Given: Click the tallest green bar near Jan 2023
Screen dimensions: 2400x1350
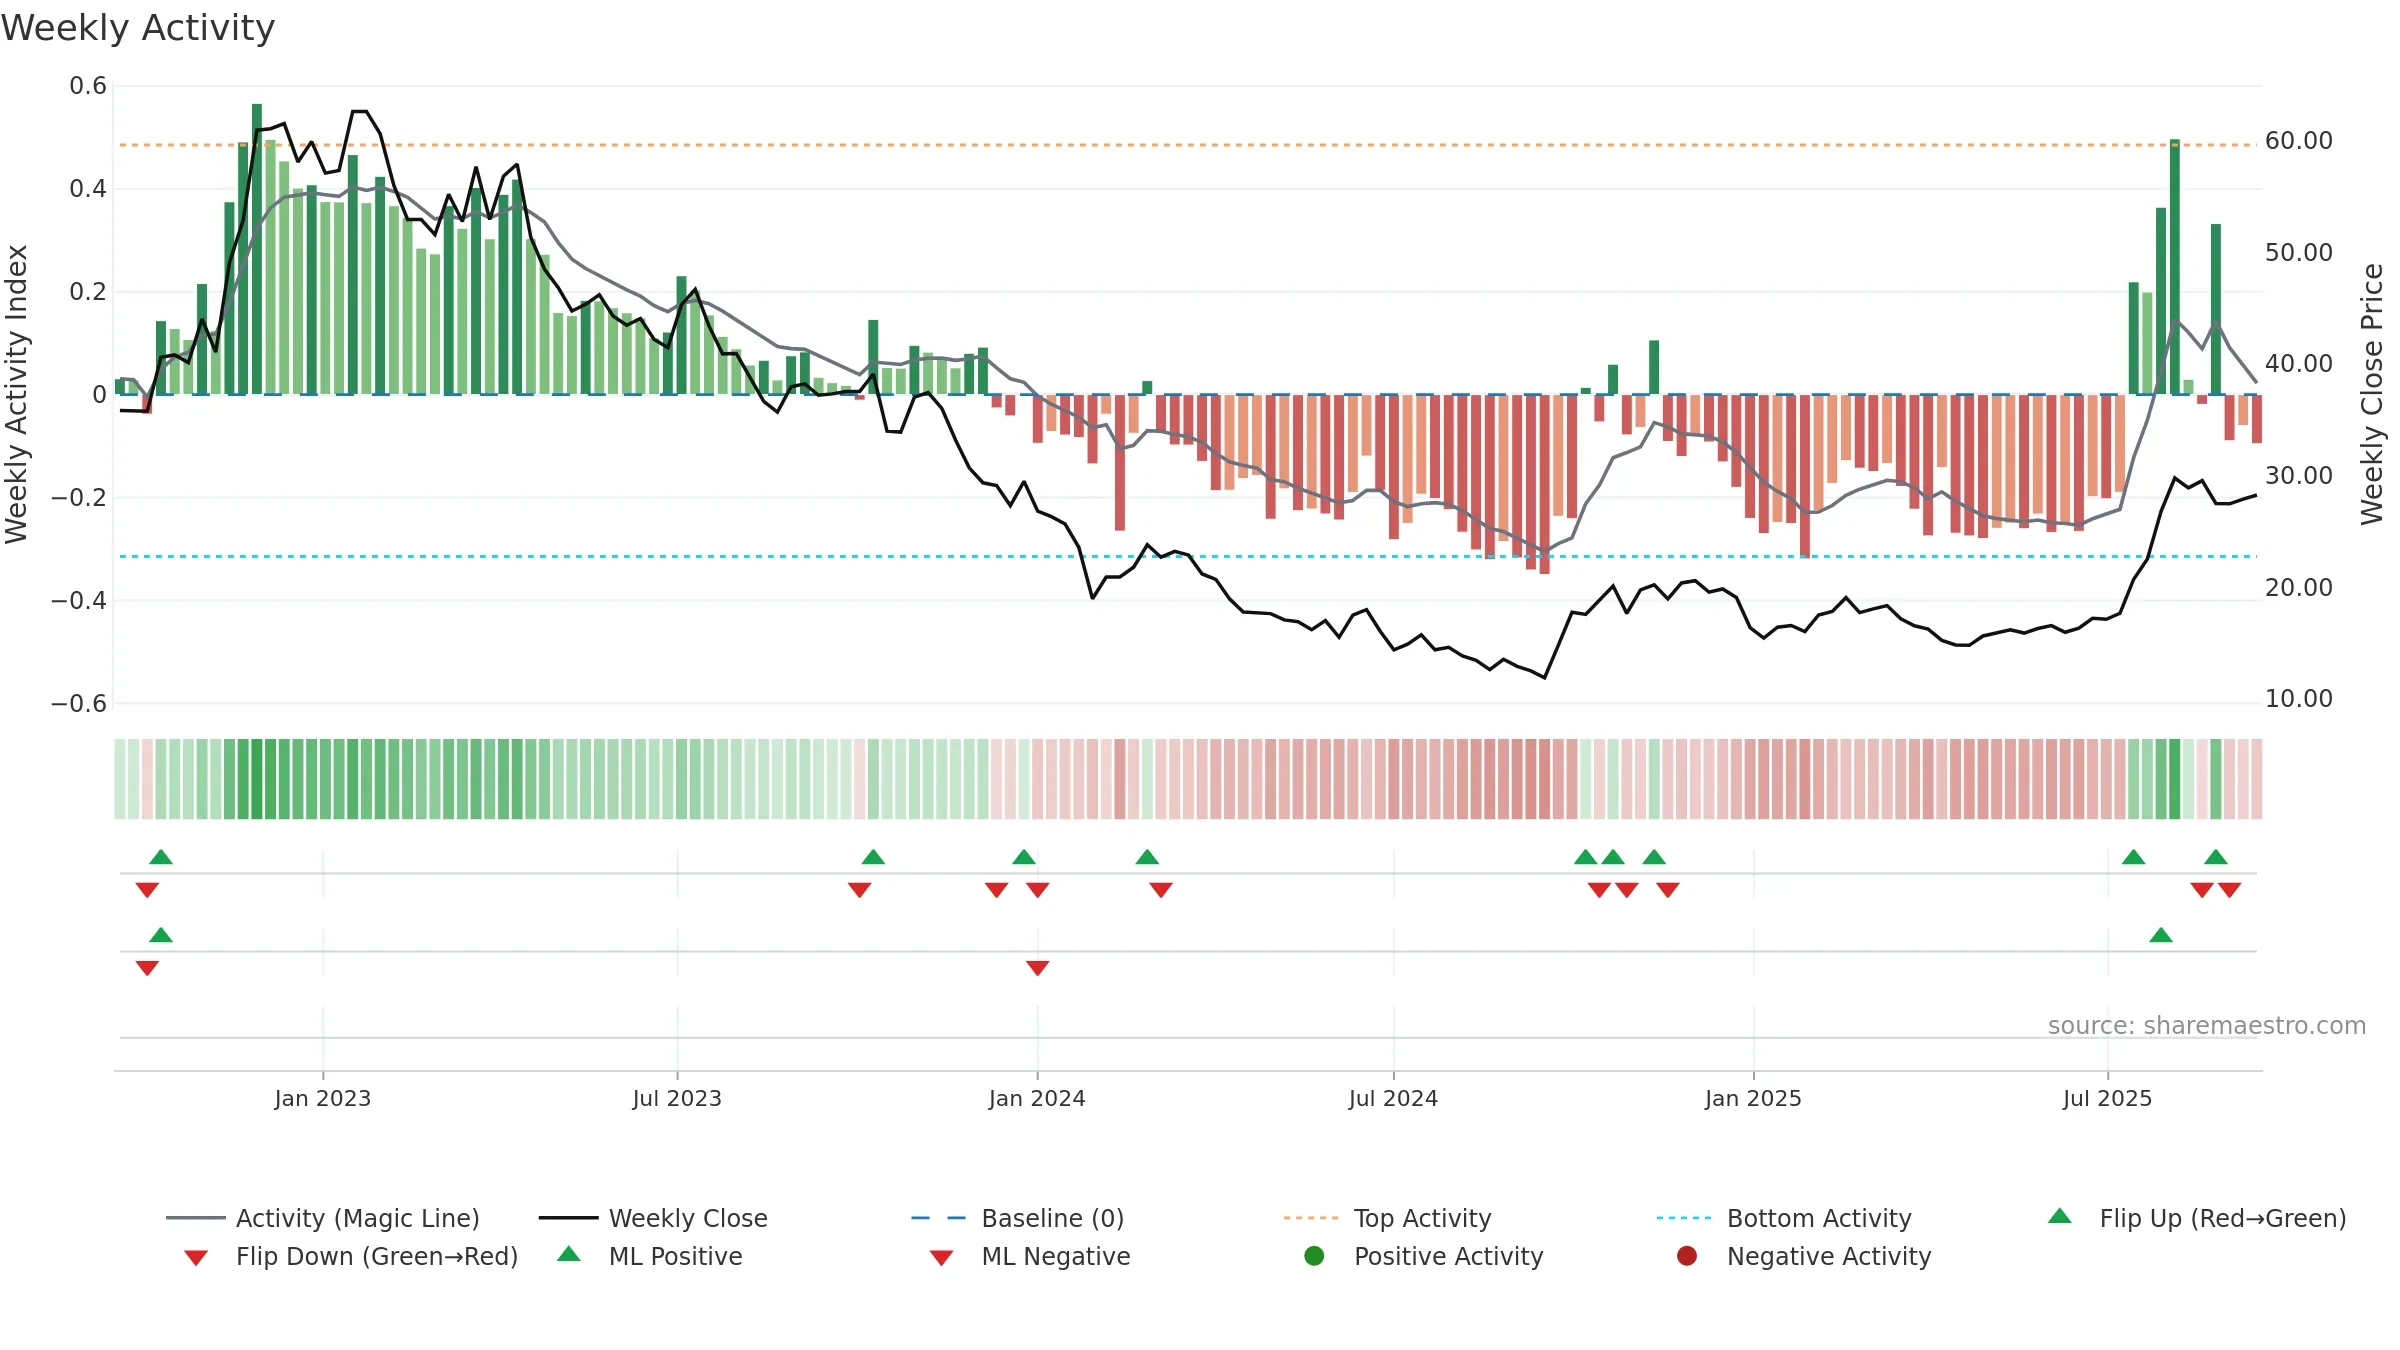Looking at the screenshot, I should pyautogui.click(x=257, y=249).
